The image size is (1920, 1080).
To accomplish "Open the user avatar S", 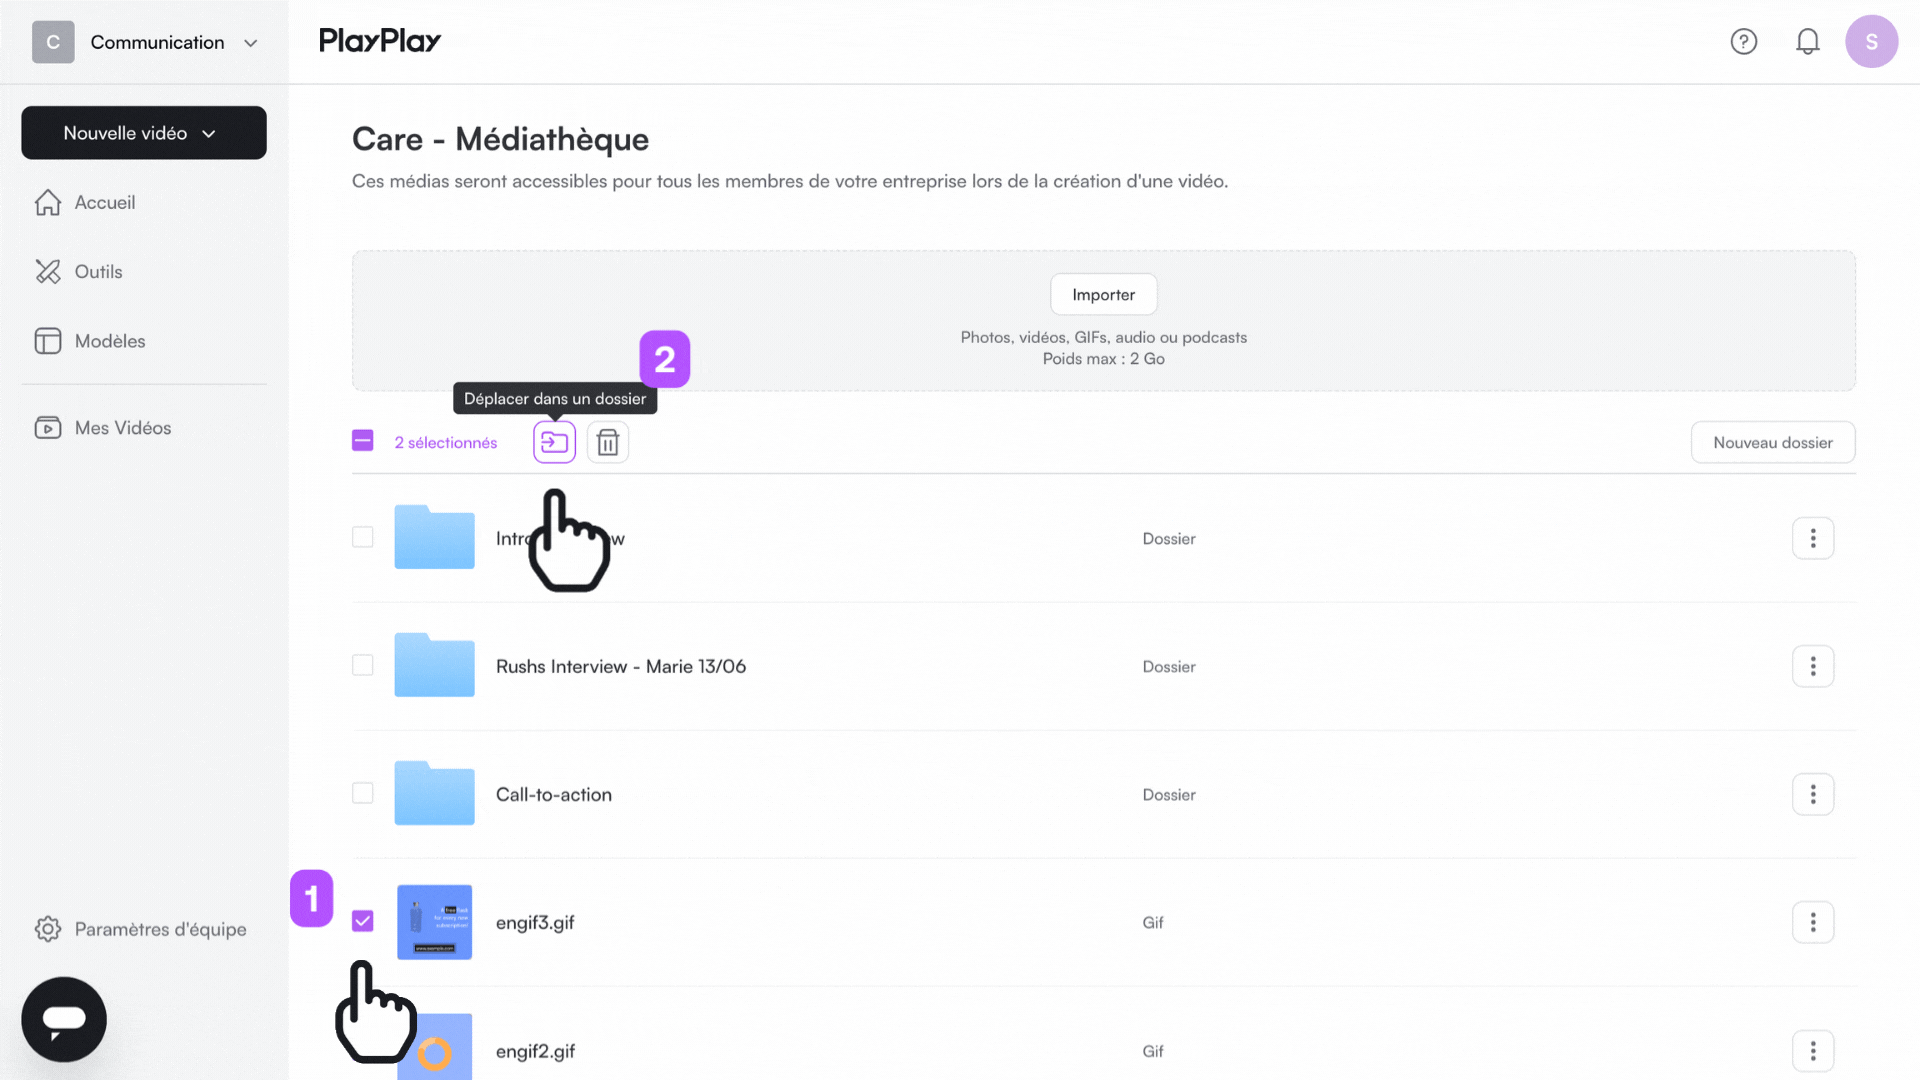I will tap(1872, 41).
